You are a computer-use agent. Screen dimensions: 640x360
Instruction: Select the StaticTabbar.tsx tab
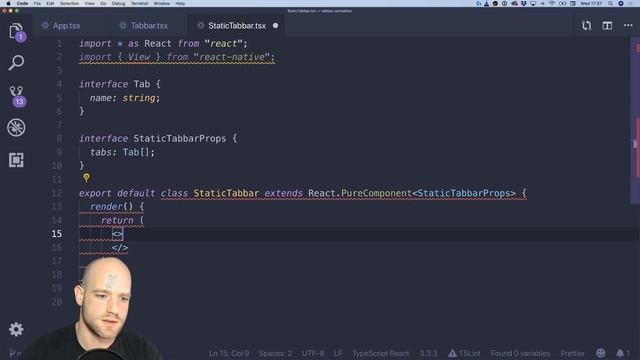click(237, 26)
